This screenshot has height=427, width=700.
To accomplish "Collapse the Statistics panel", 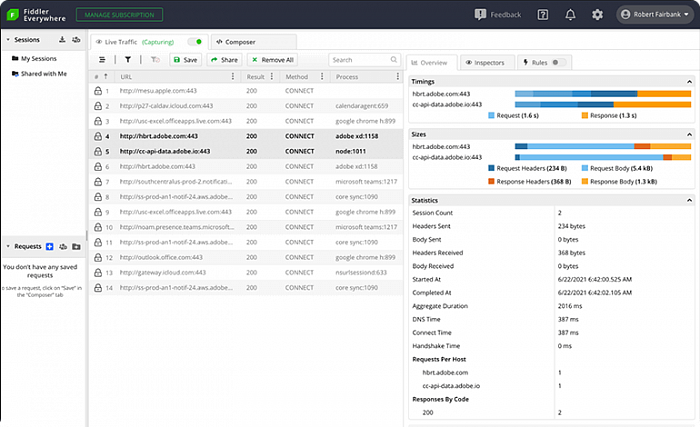I will pos(689,201).
